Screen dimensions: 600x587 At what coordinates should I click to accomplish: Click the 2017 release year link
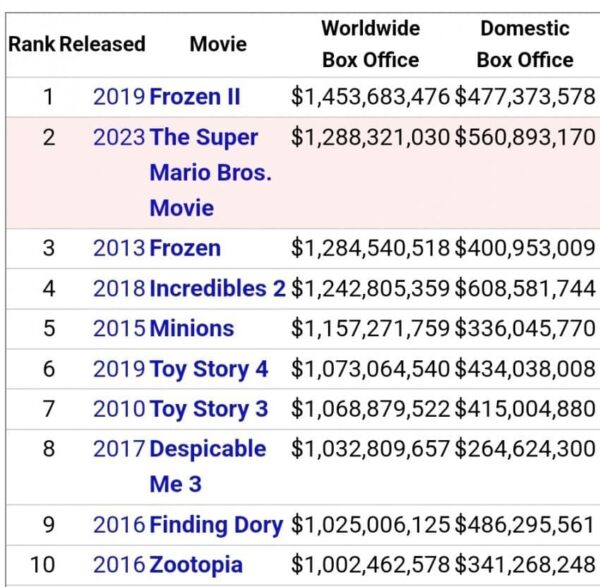119,448
